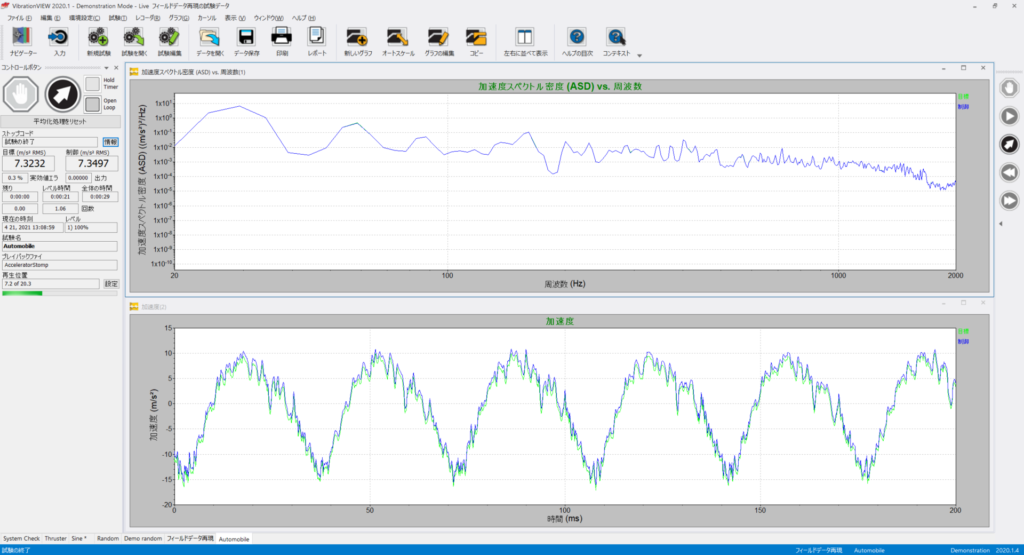Open the コントロールボタン panel dropdown arrow

point(106,68)
